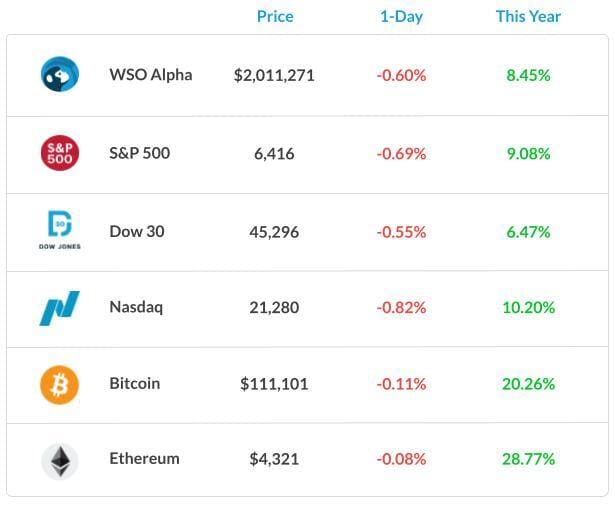The height and width of the screenshot is (505, 615).
Task: Click the Ethereum diamond logo icon
Action: [x=60, y=461]
